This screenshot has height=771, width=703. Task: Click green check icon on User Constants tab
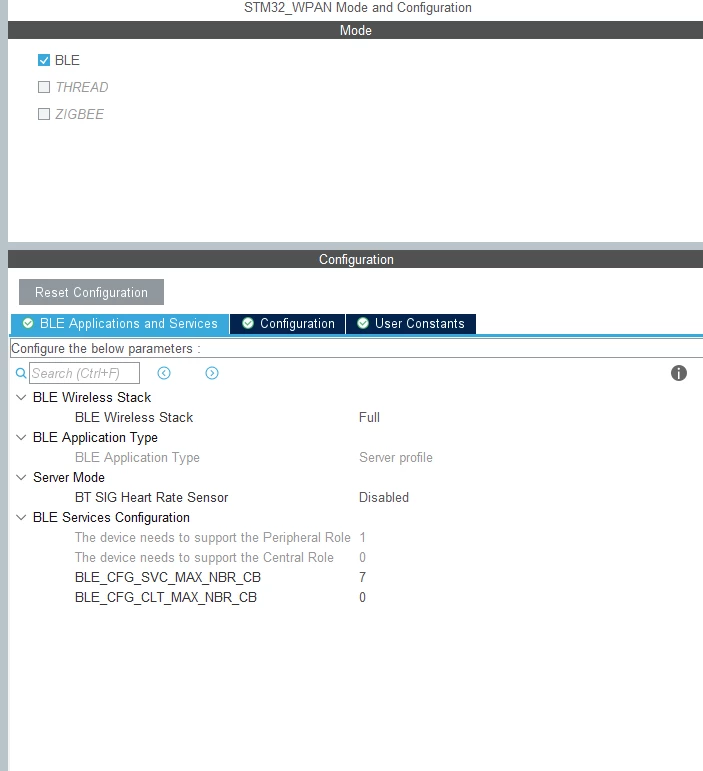363,323
